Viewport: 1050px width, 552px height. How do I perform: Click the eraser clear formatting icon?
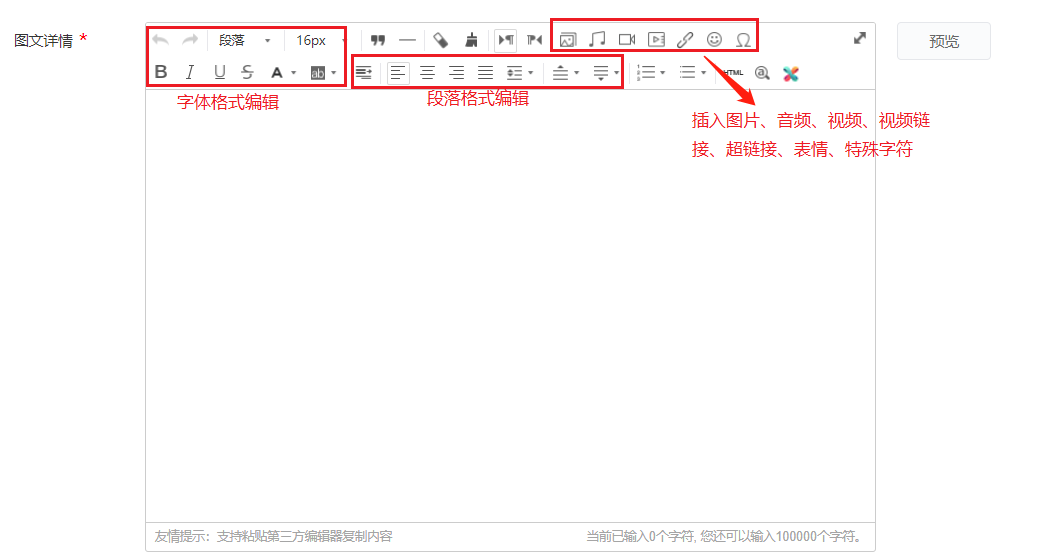pos(441,40)
